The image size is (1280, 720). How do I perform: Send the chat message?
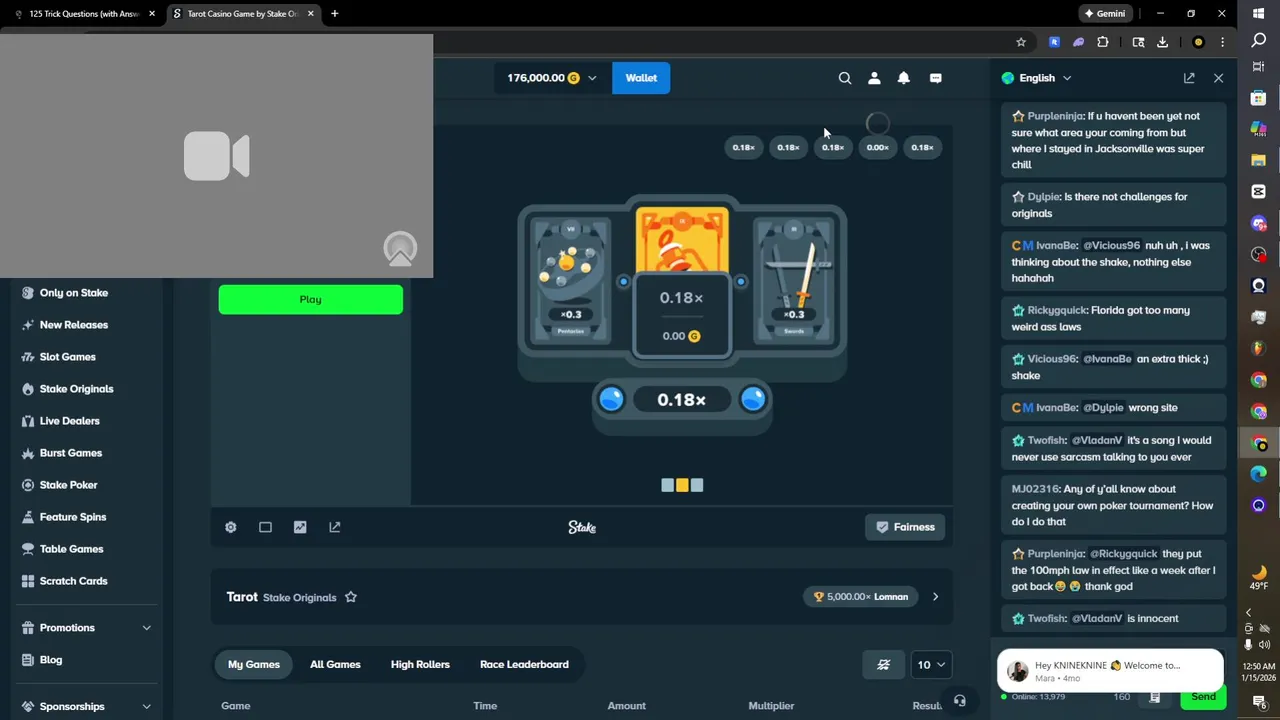[x=1203, y=697]
